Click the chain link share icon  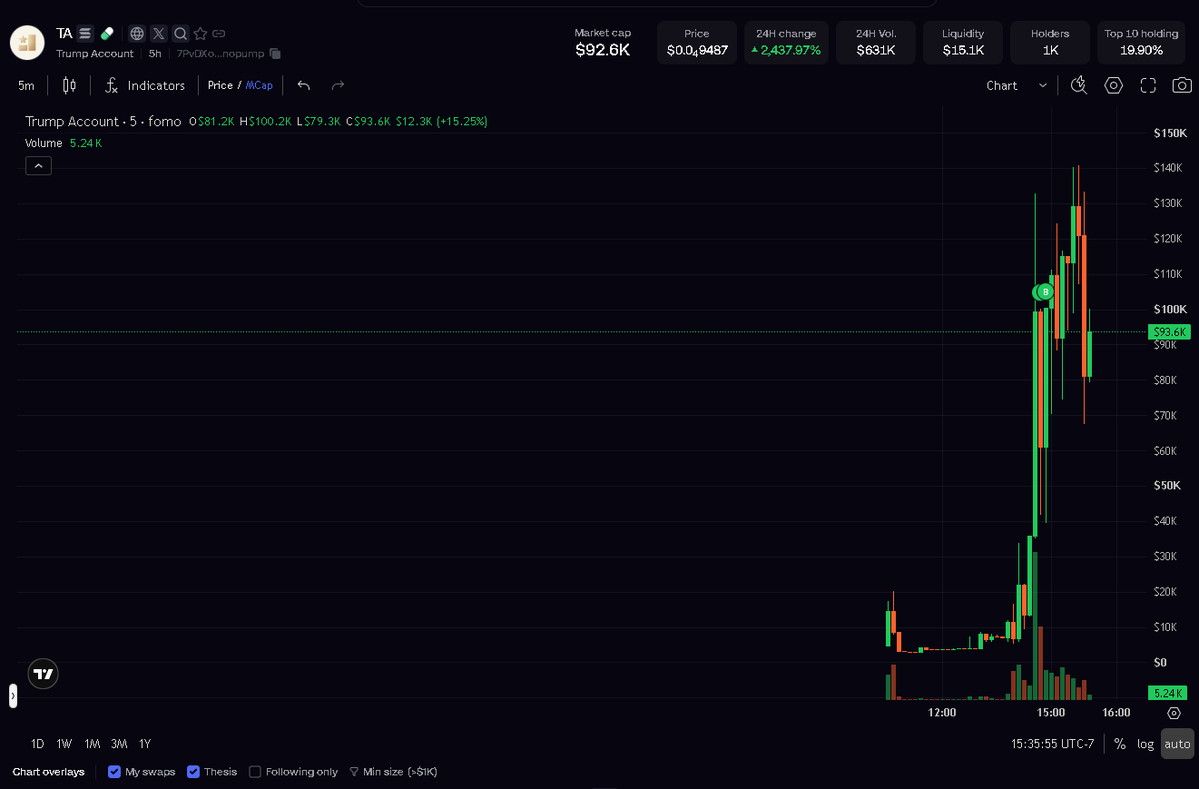[x=219, y=34]
